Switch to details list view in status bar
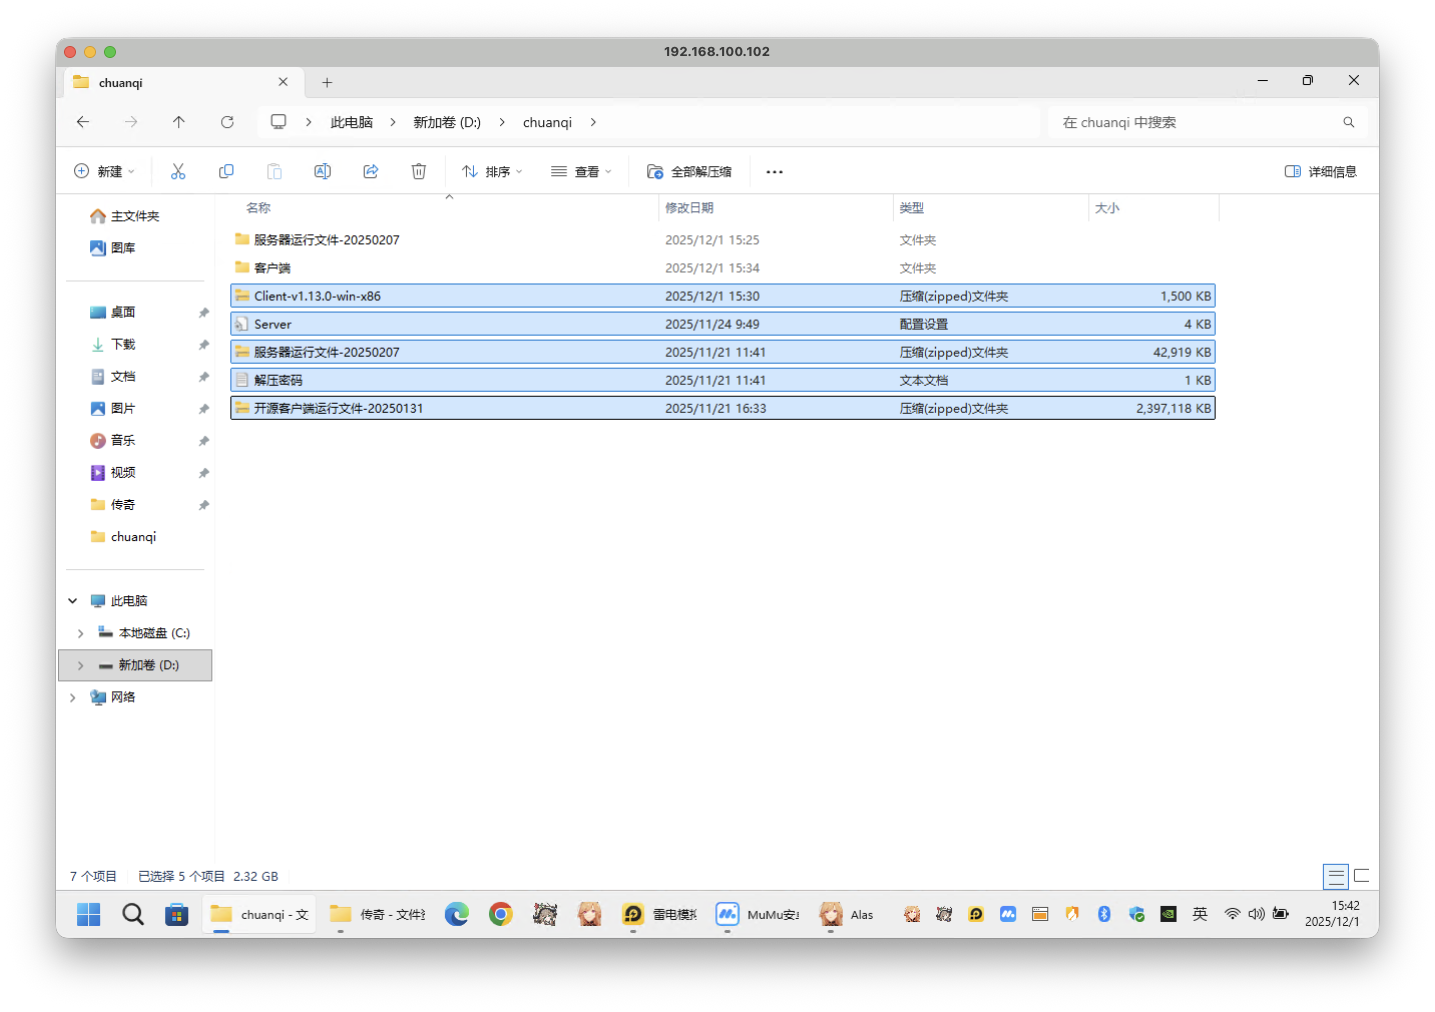Image resolution: width=1435 pixels, height=1012 pixels. (x=1335, y=876)
